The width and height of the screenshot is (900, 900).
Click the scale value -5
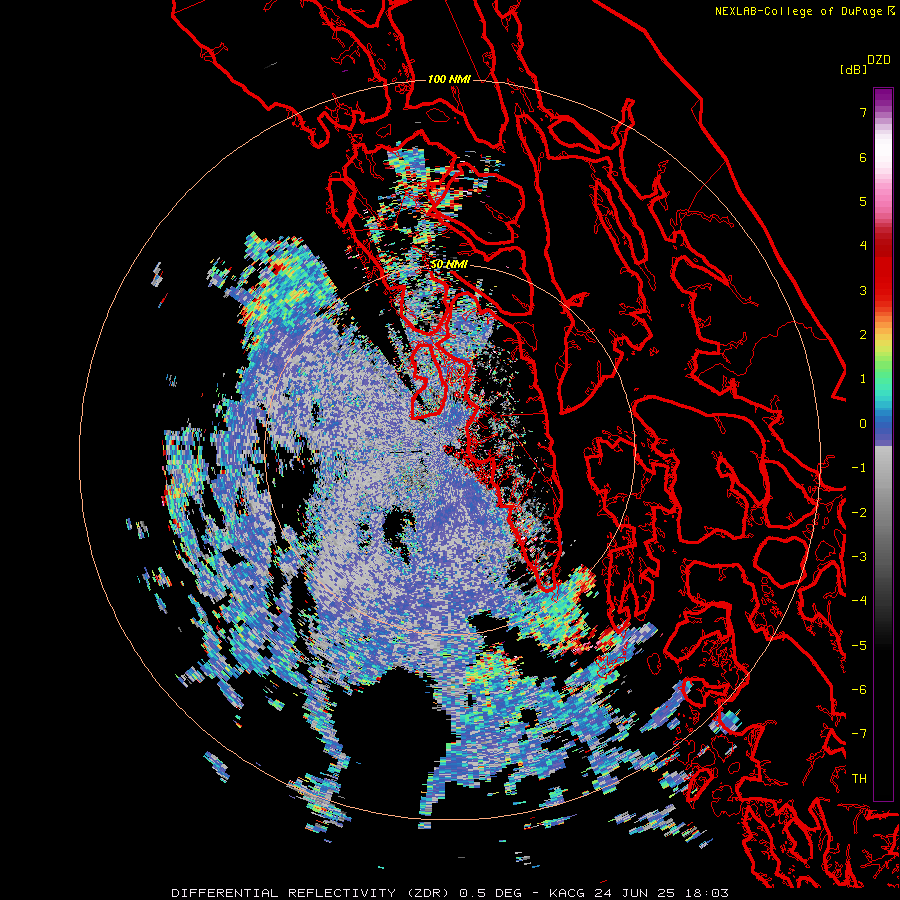point(859,646)
